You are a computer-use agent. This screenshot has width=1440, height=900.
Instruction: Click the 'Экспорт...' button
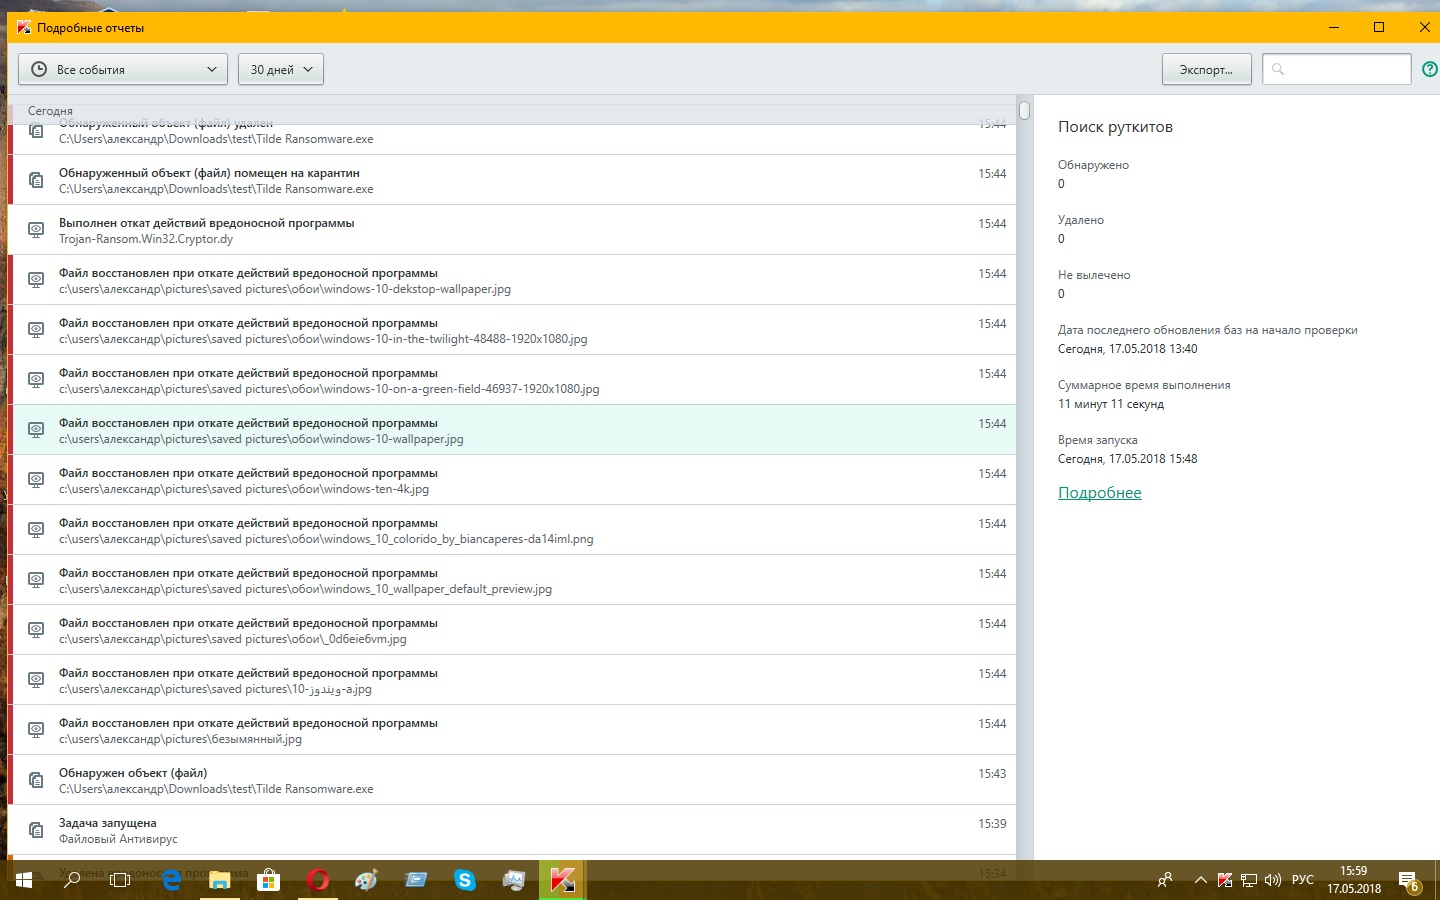(x=1206, y=69)
